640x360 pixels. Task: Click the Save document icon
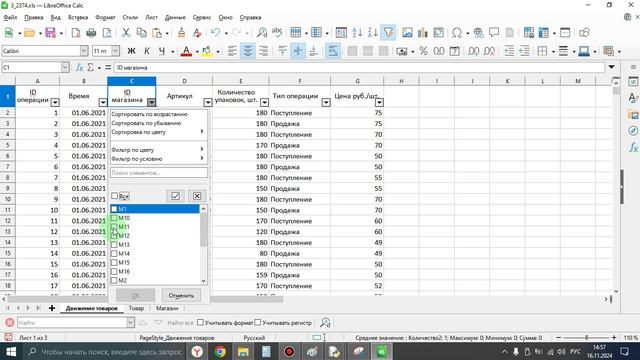(50, 33)
